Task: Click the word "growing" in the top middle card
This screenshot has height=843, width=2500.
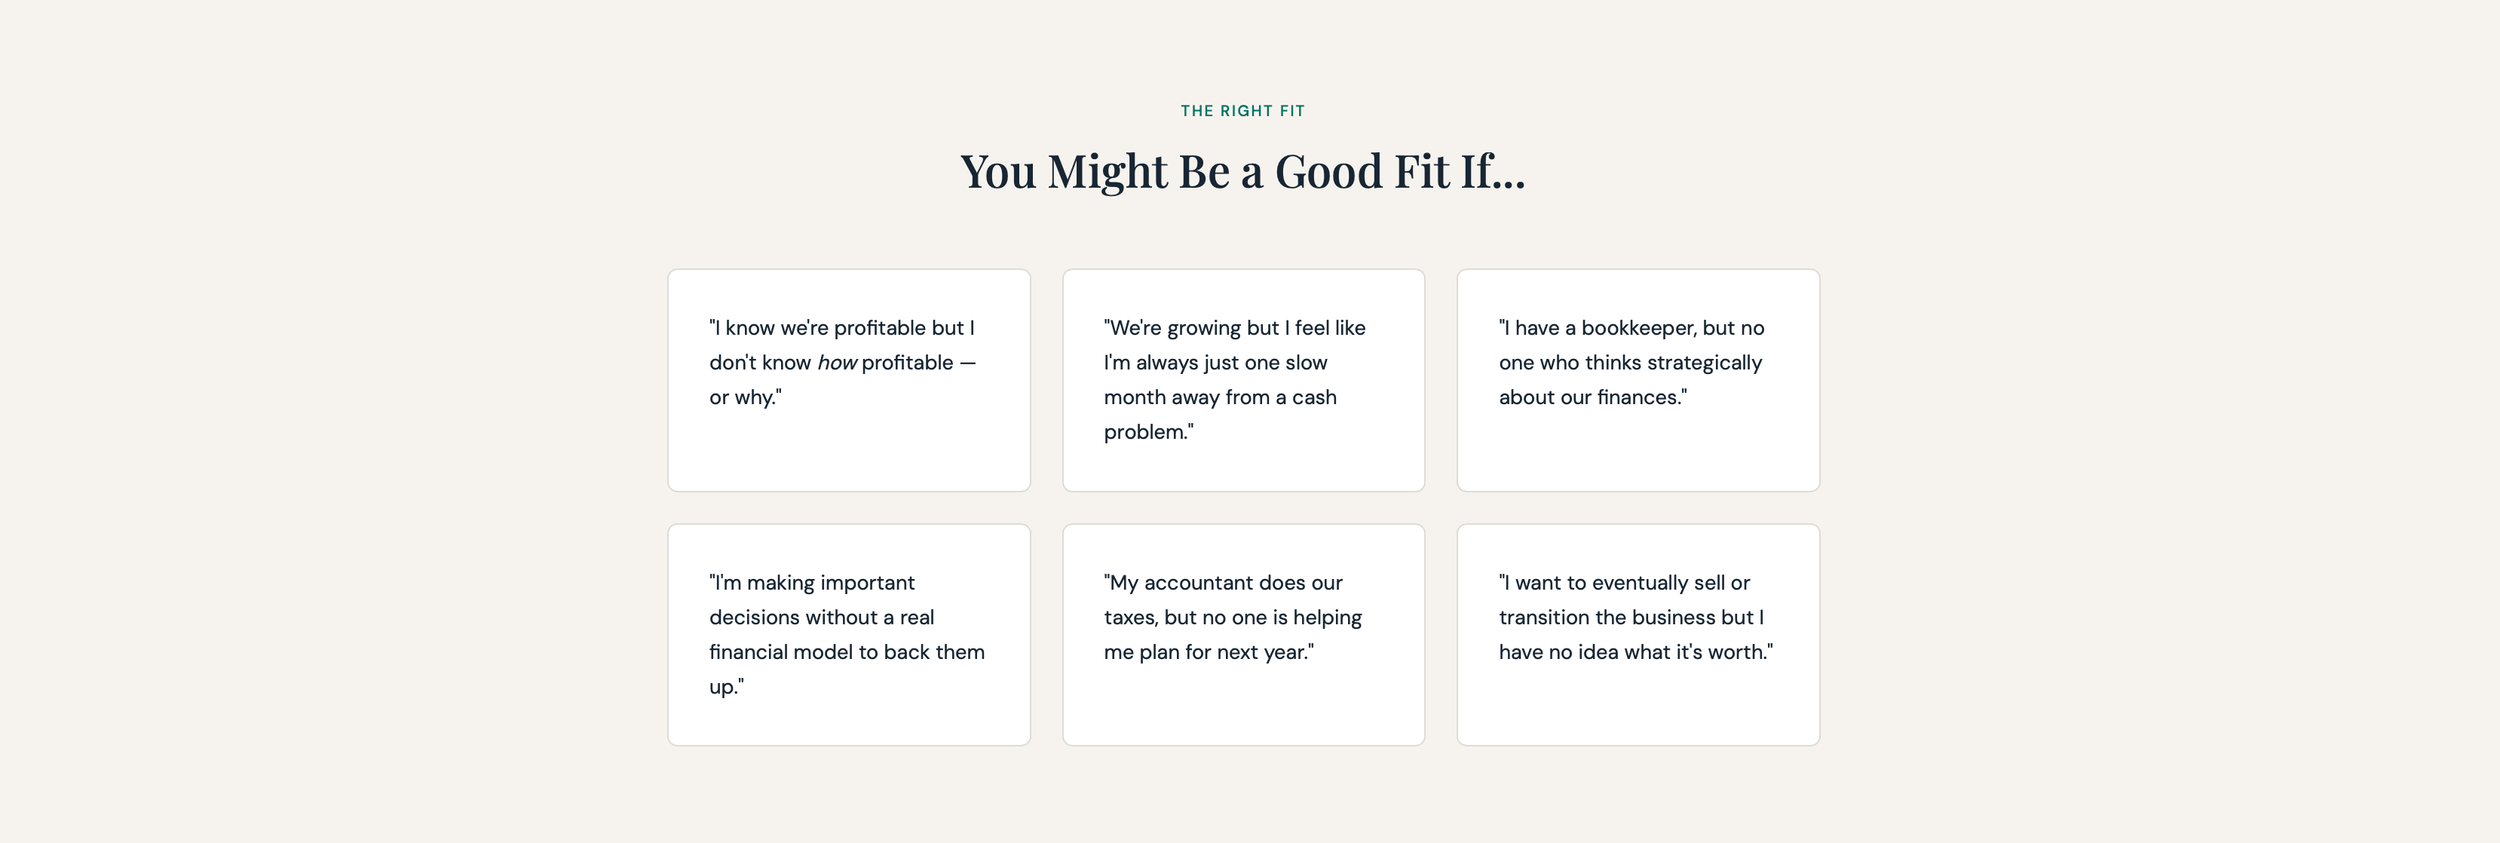Action: point(1204,329)
